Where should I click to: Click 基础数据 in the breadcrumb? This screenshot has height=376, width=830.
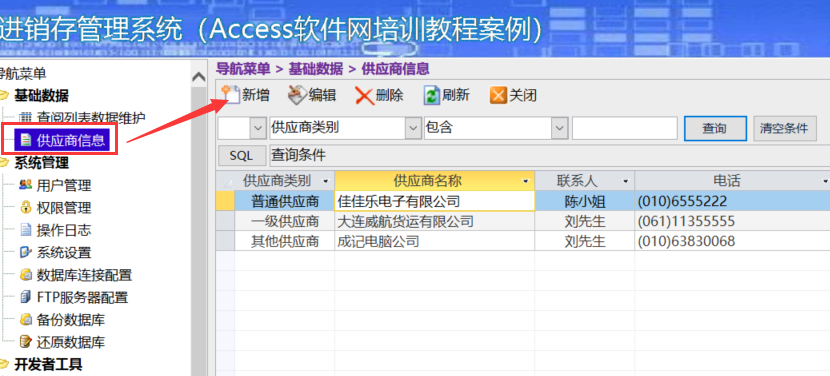tap(315, 68)
